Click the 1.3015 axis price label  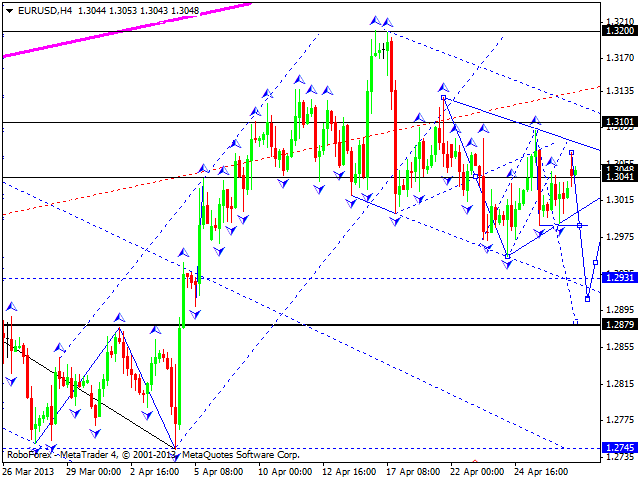(620, 200)
